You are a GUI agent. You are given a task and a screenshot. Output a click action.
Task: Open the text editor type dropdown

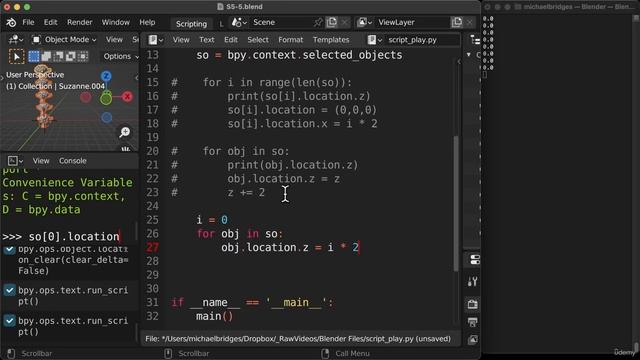pyautogui.click(x=156, y=40)
